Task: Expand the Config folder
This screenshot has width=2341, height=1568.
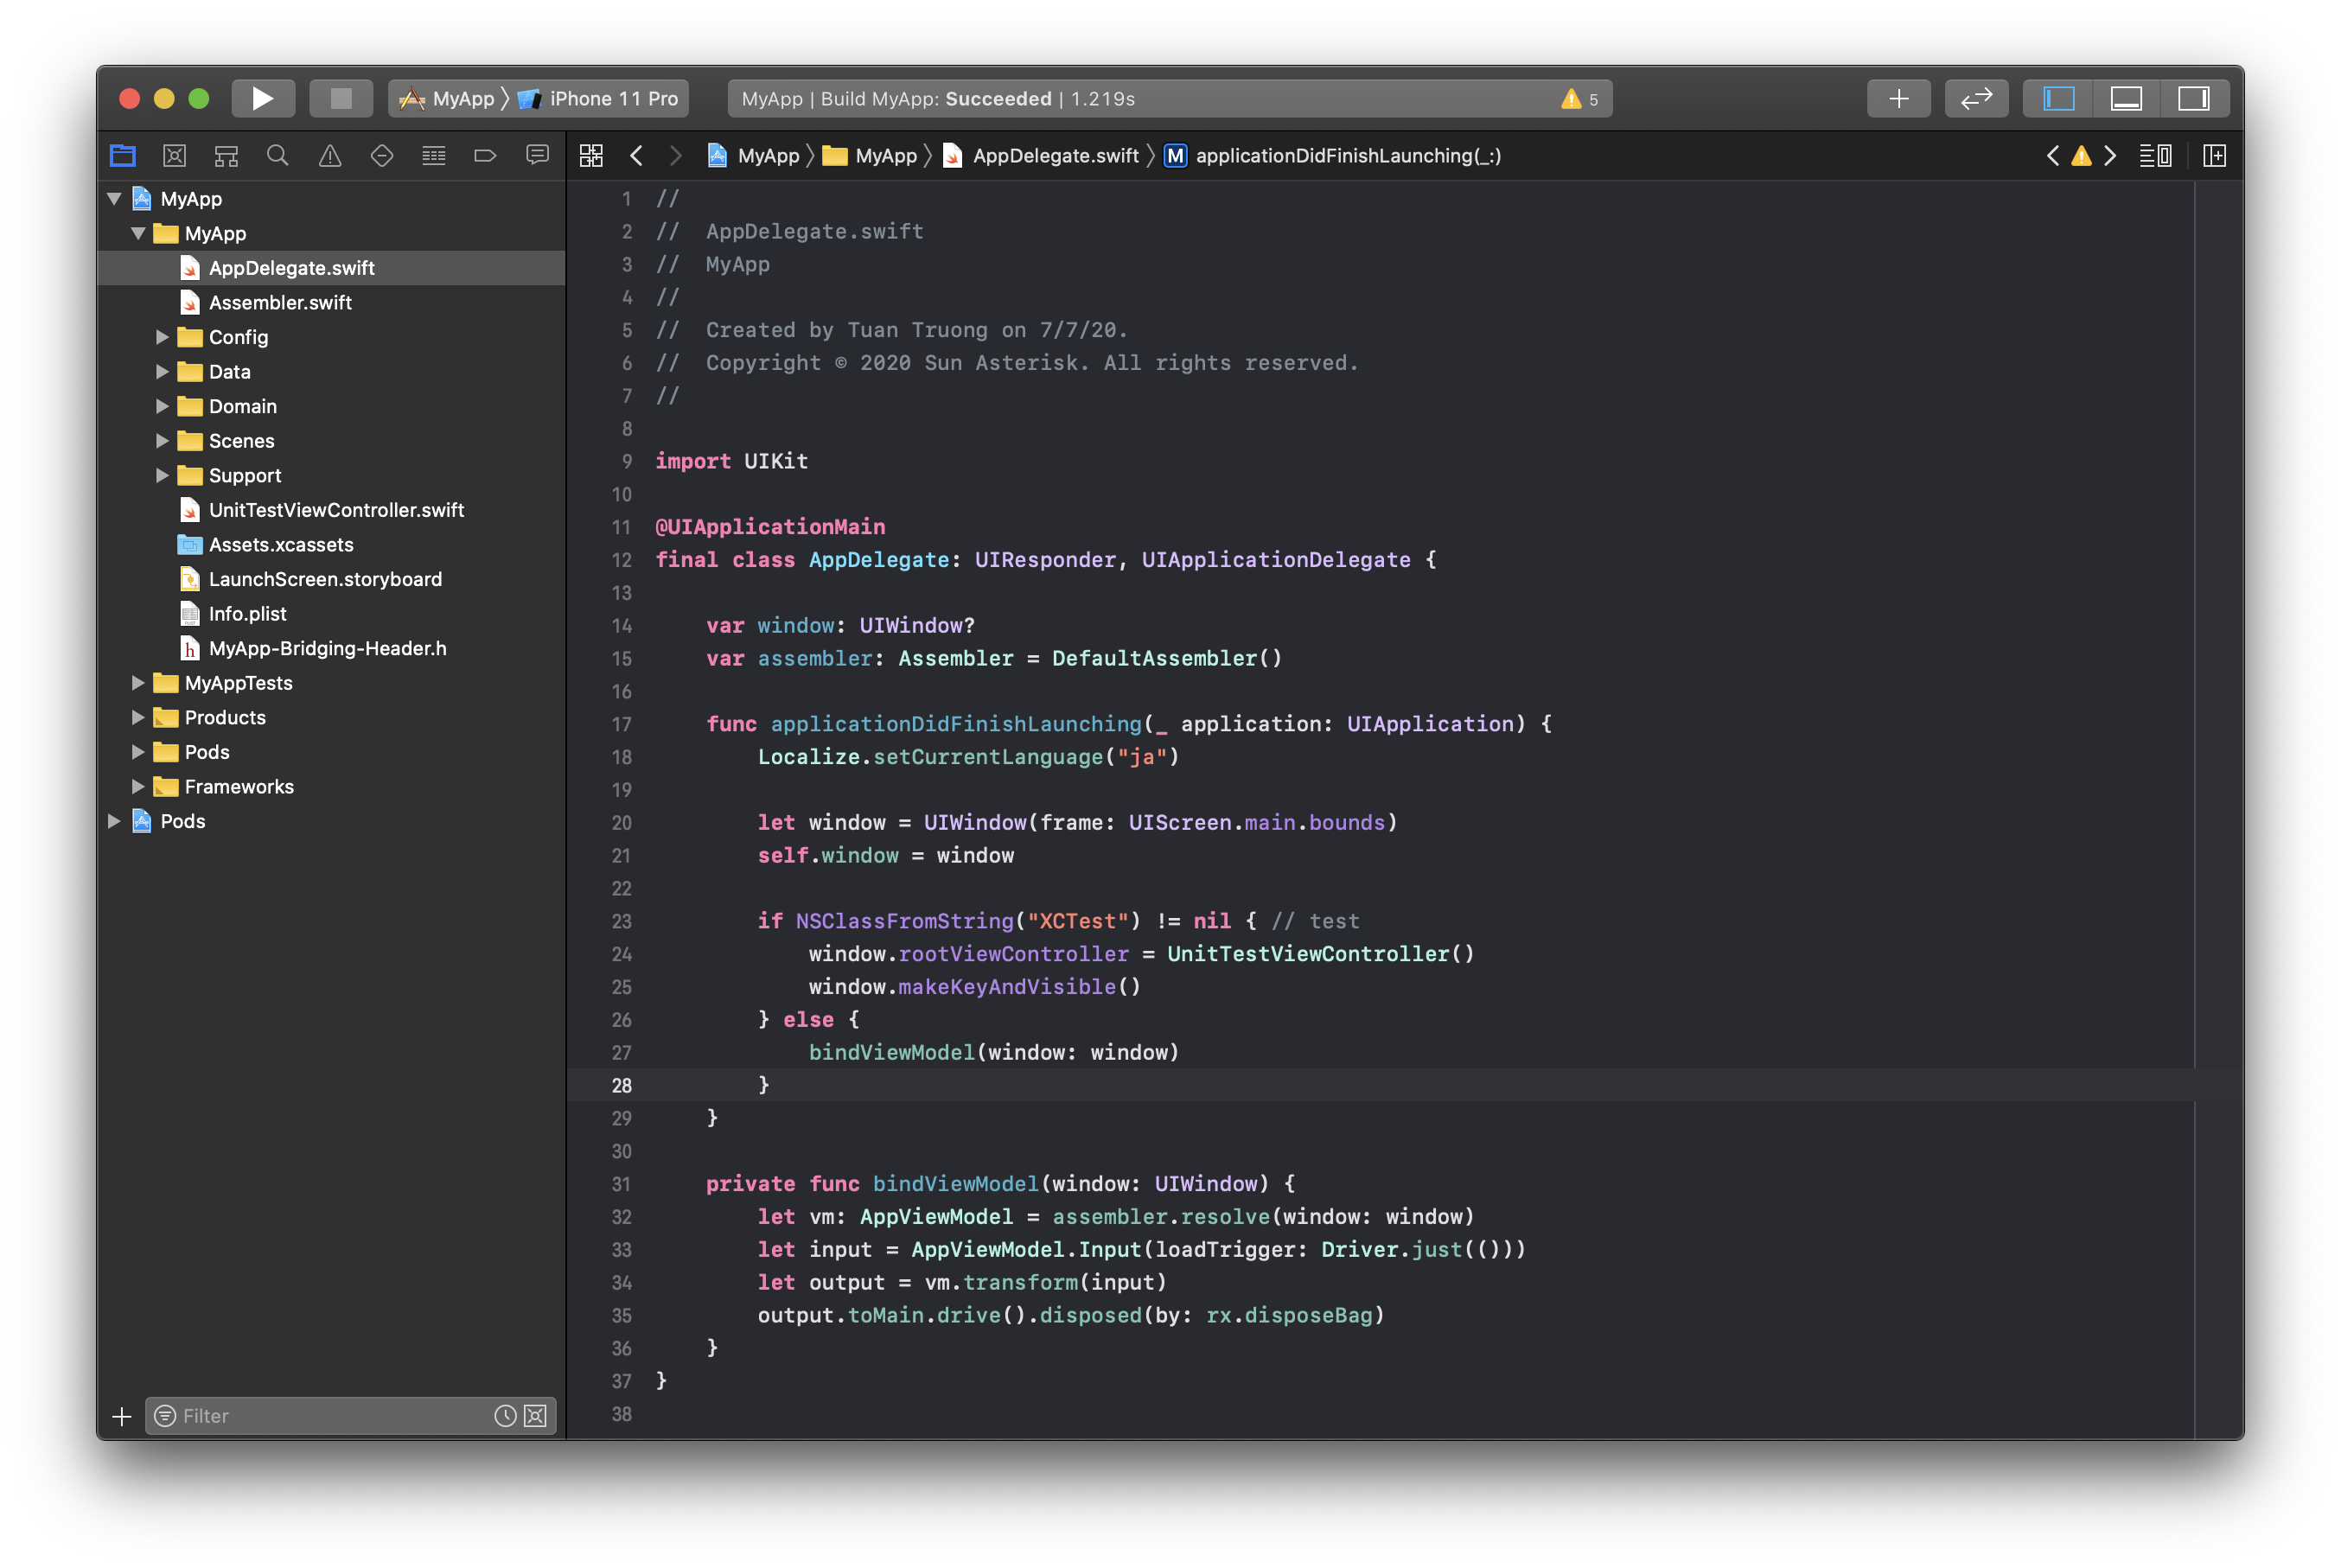Action: click(162, 337)
